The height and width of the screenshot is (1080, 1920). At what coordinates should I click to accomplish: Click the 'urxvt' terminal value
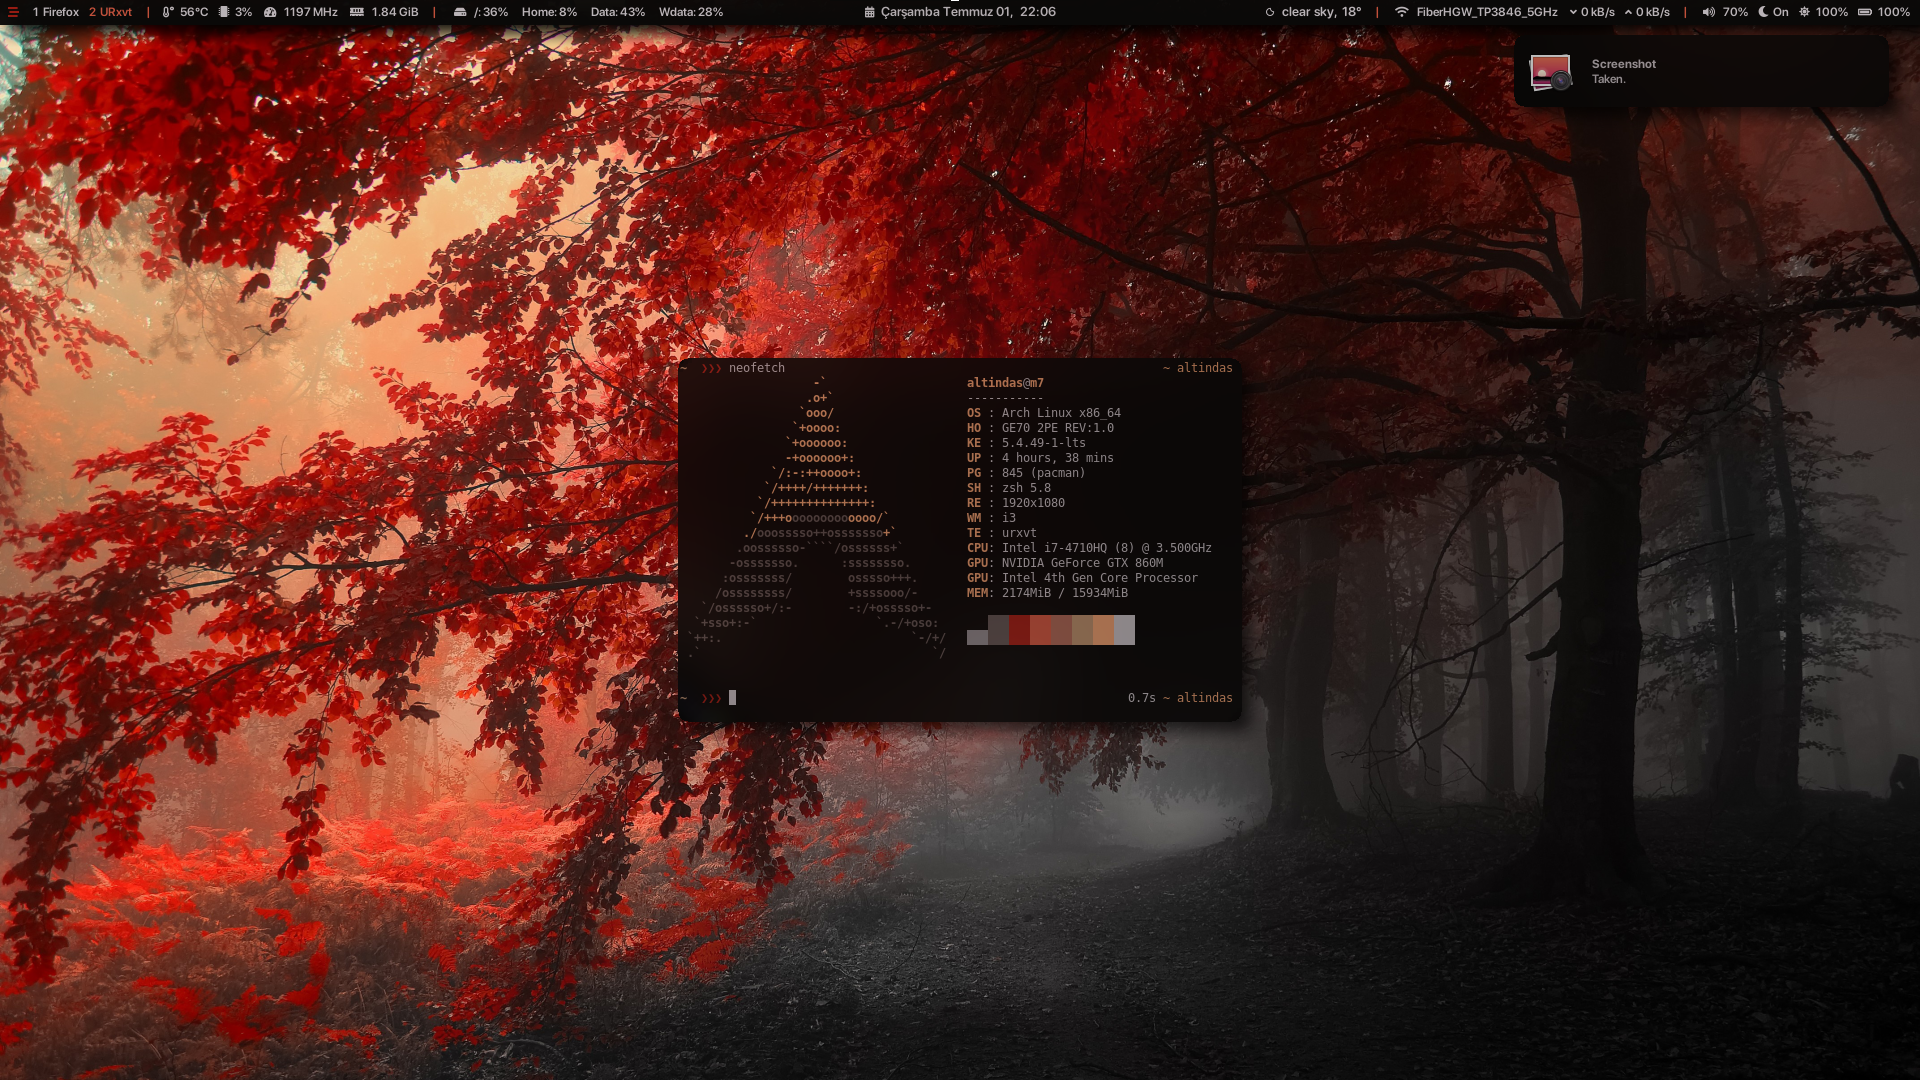point(1019,533)
